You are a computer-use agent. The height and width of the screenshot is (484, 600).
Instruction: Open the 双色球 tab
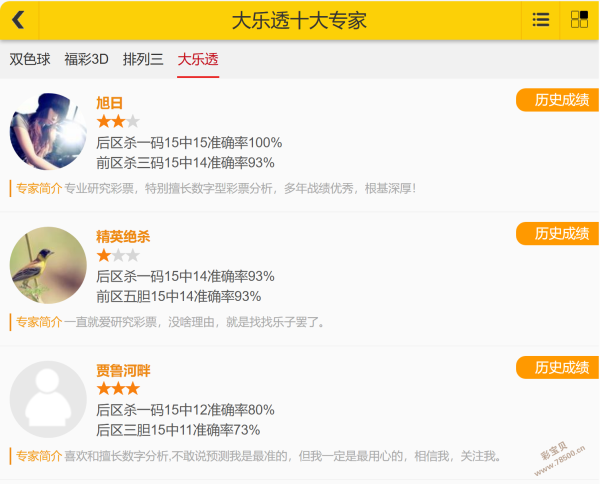point(30,59)
